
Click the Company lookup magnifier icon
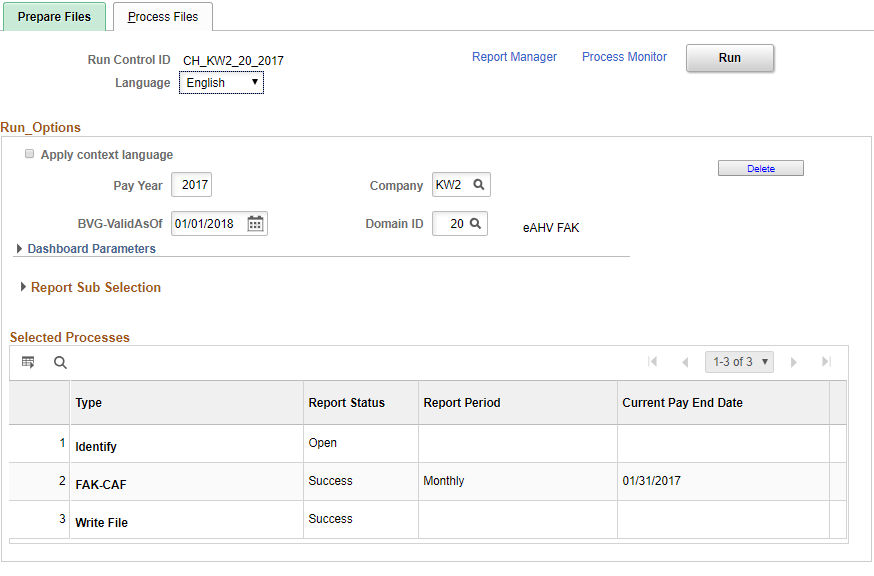coord(479,185)
